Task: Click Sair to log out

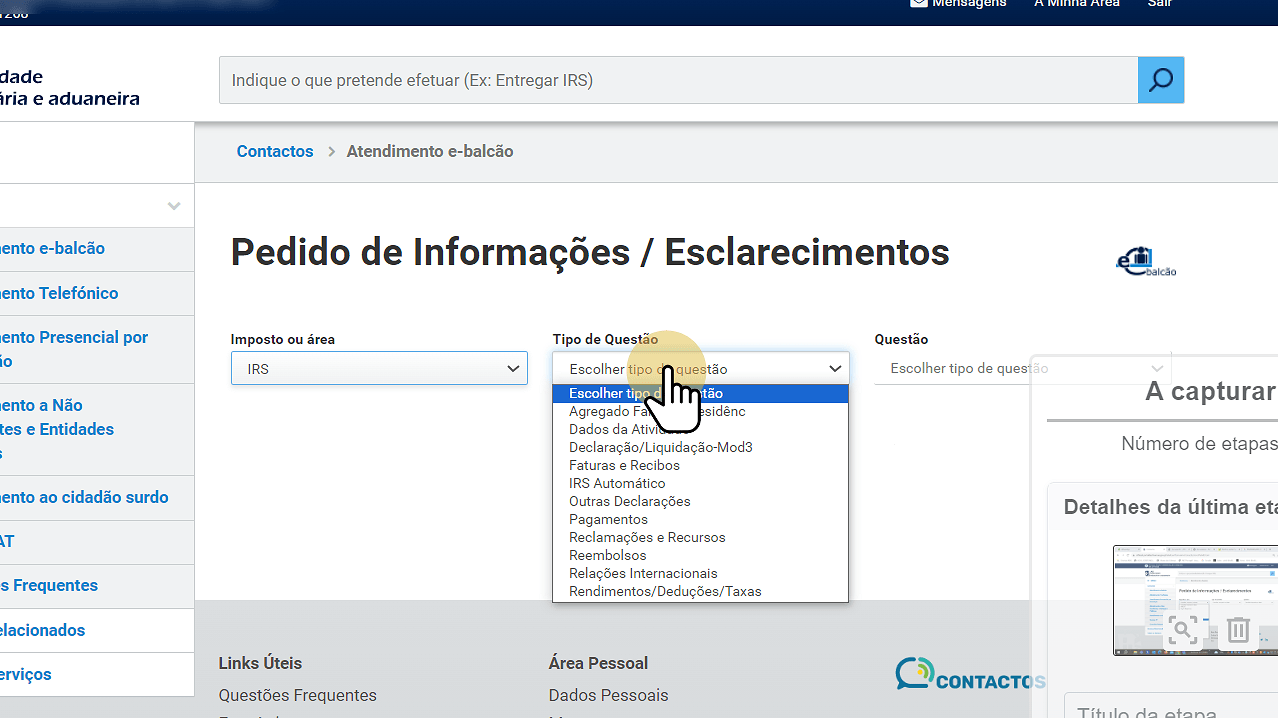Action: click(x=1159, y=4)
